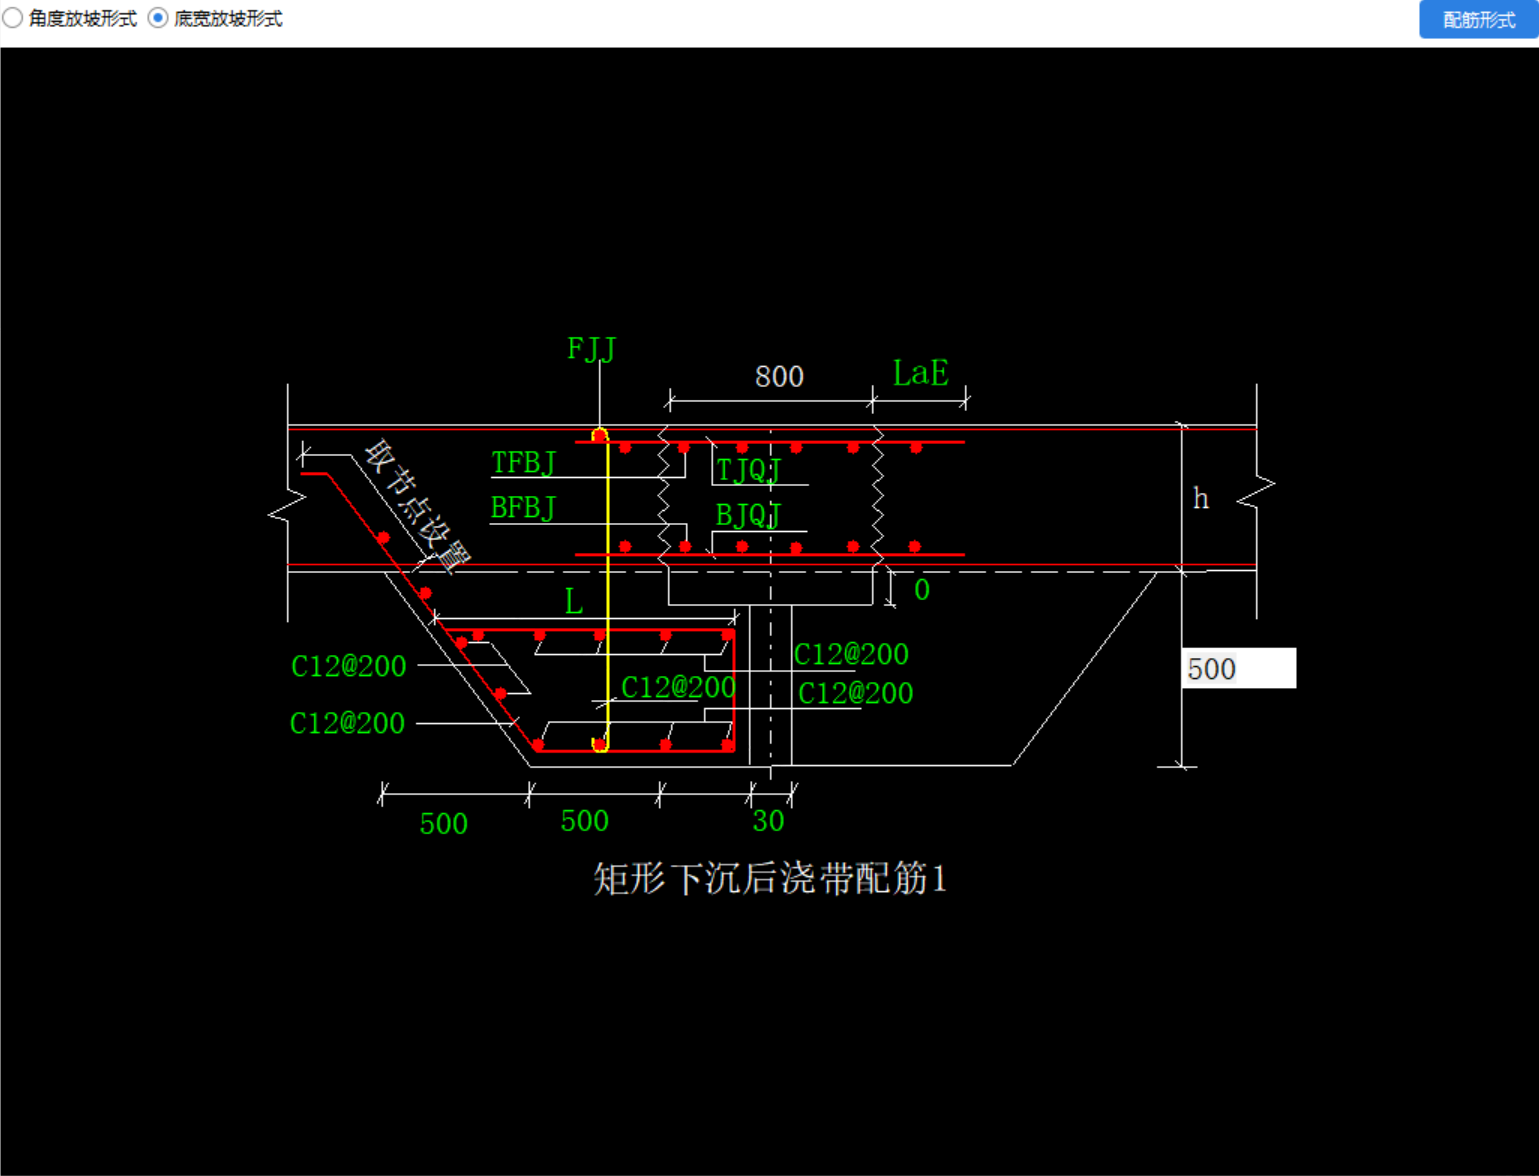This screenshot has height=1176, width=1539.
Task: Click the green TJQJ label
Action: pos(748,470)
